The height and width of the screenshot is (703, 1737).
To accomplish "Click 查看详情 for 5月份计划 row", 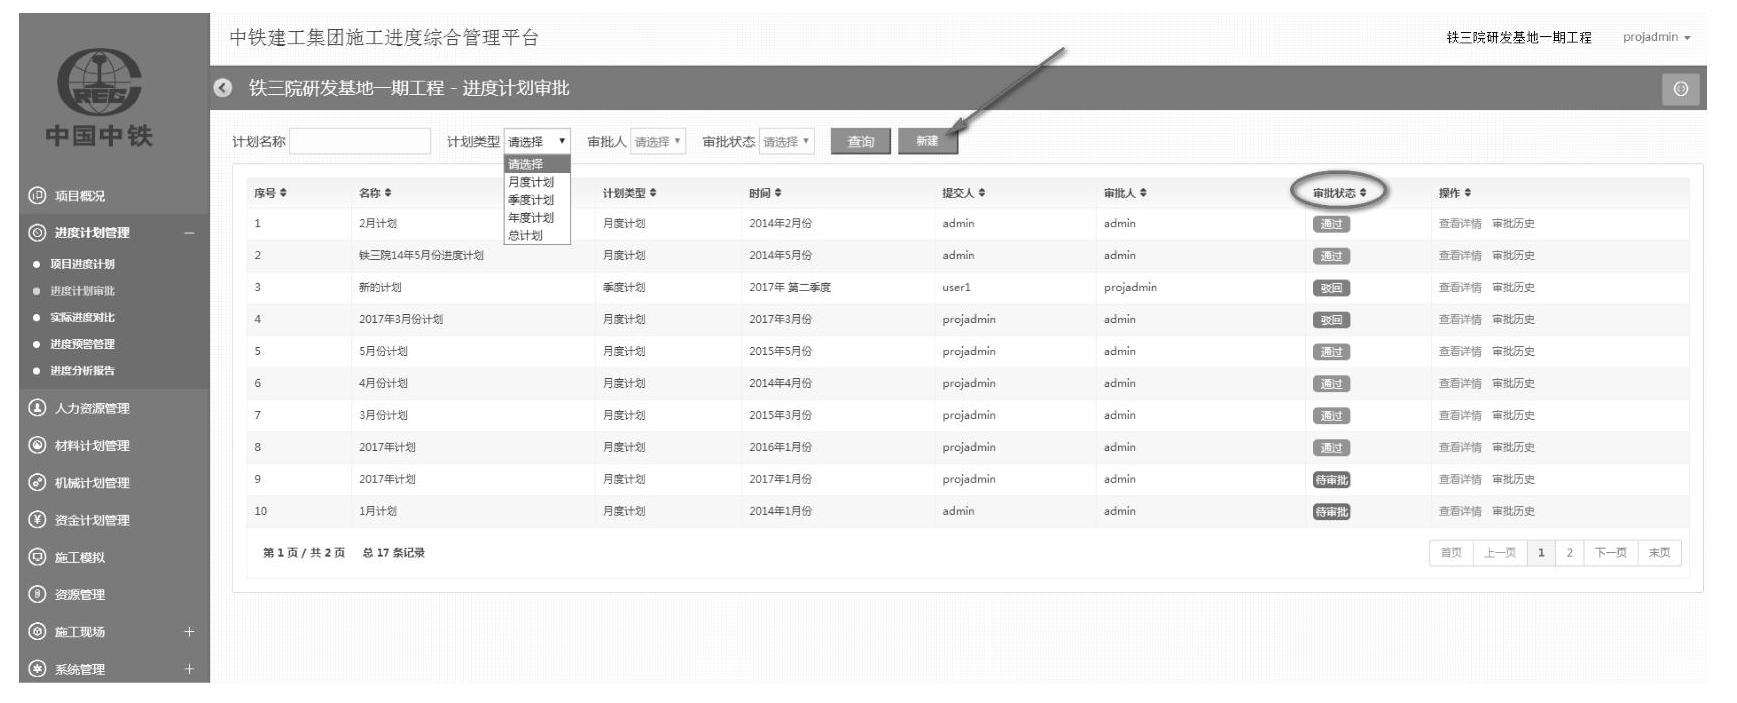I will [x=1460, y=352].
